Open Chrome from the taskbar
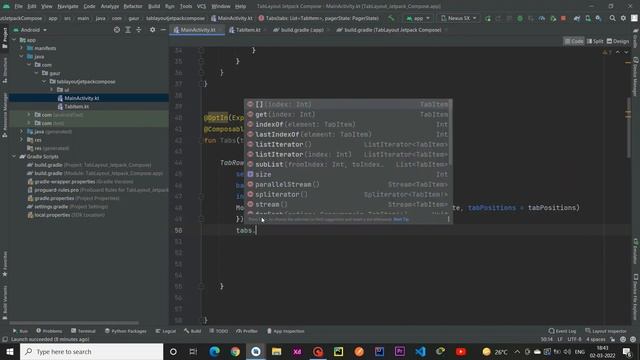This screenshot has height=360, width=640. click(x=235, y=351)
